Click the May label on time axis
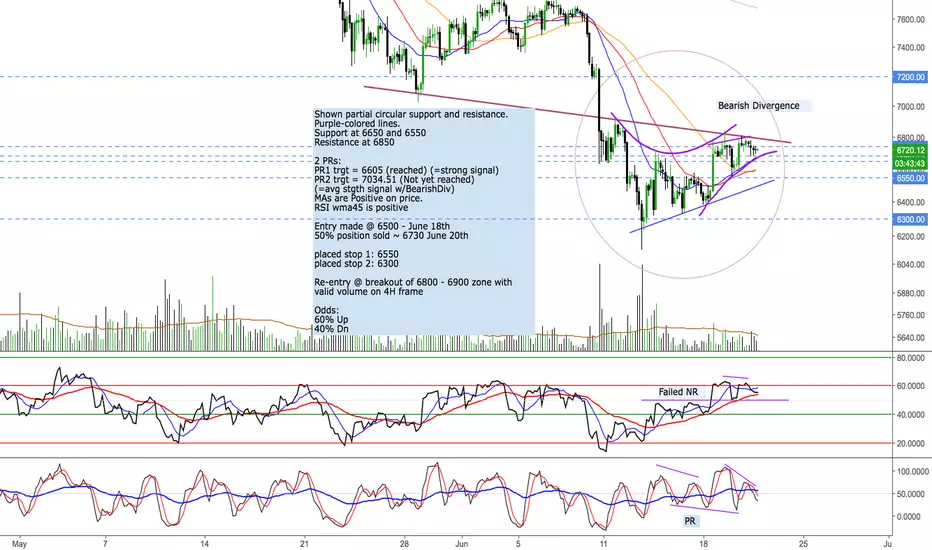932x550 pixels. (x=20, y=543)
